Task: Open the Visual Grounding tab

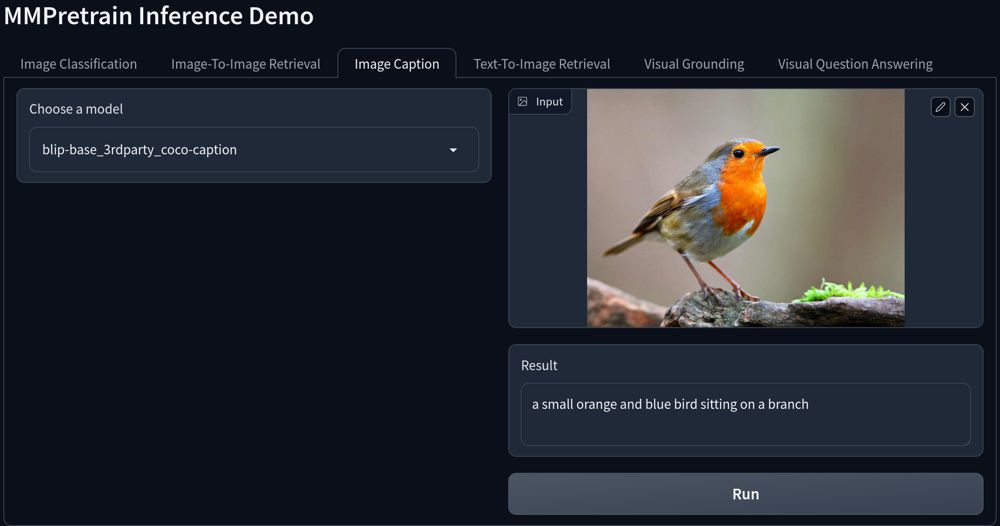Action: [x=694, y=64]
